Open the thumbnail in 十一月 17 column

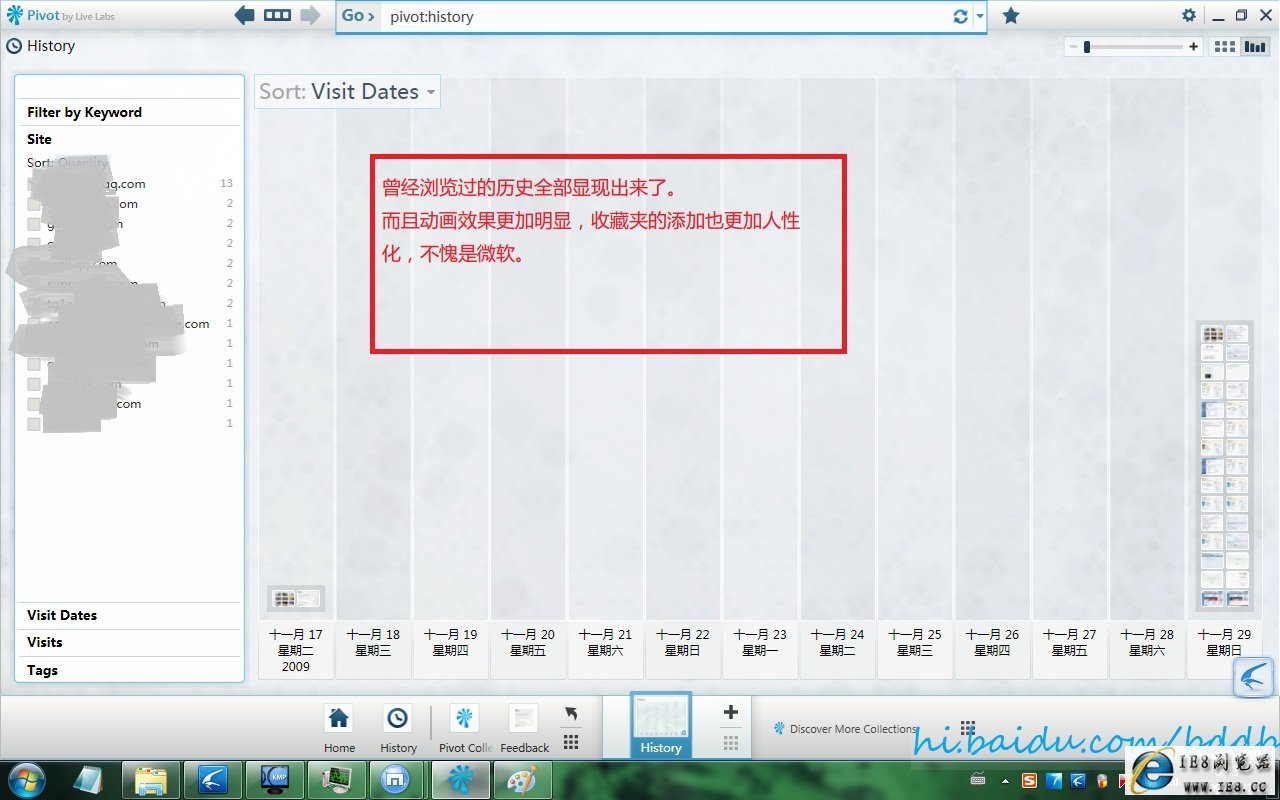[x=296, y=599]
